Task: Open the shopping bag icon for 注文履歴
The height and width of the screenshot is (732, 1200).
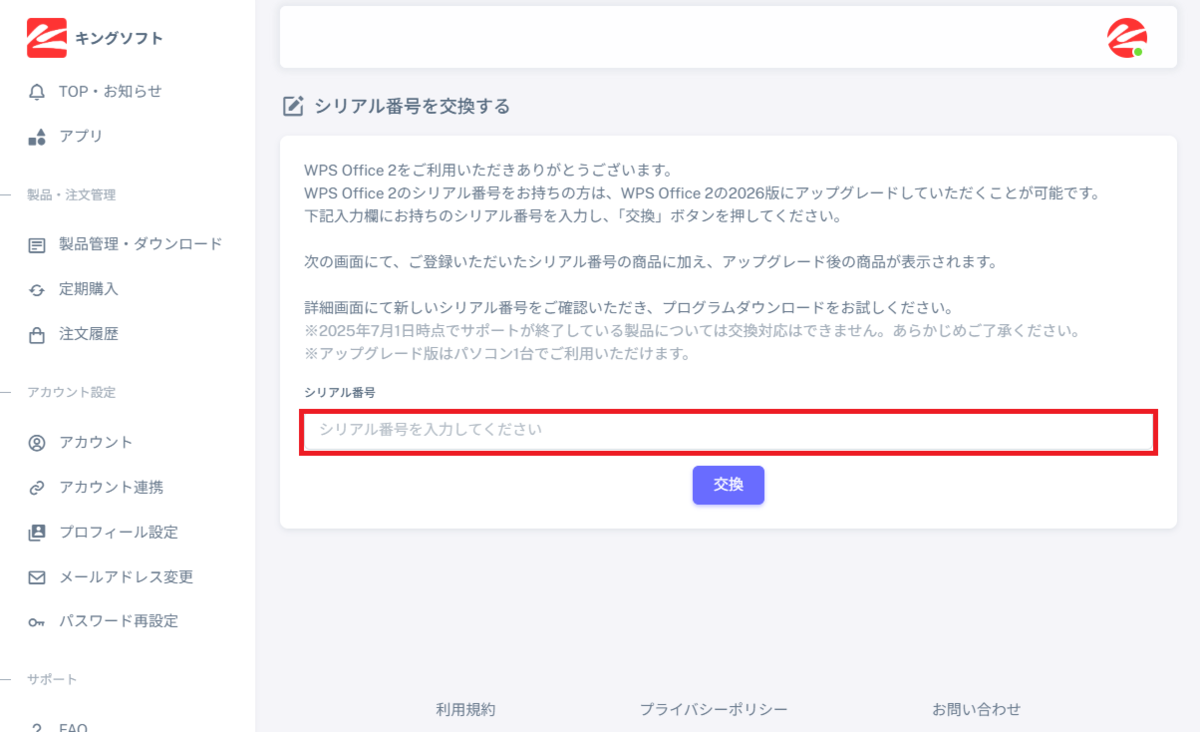Action: click(37, 335)
